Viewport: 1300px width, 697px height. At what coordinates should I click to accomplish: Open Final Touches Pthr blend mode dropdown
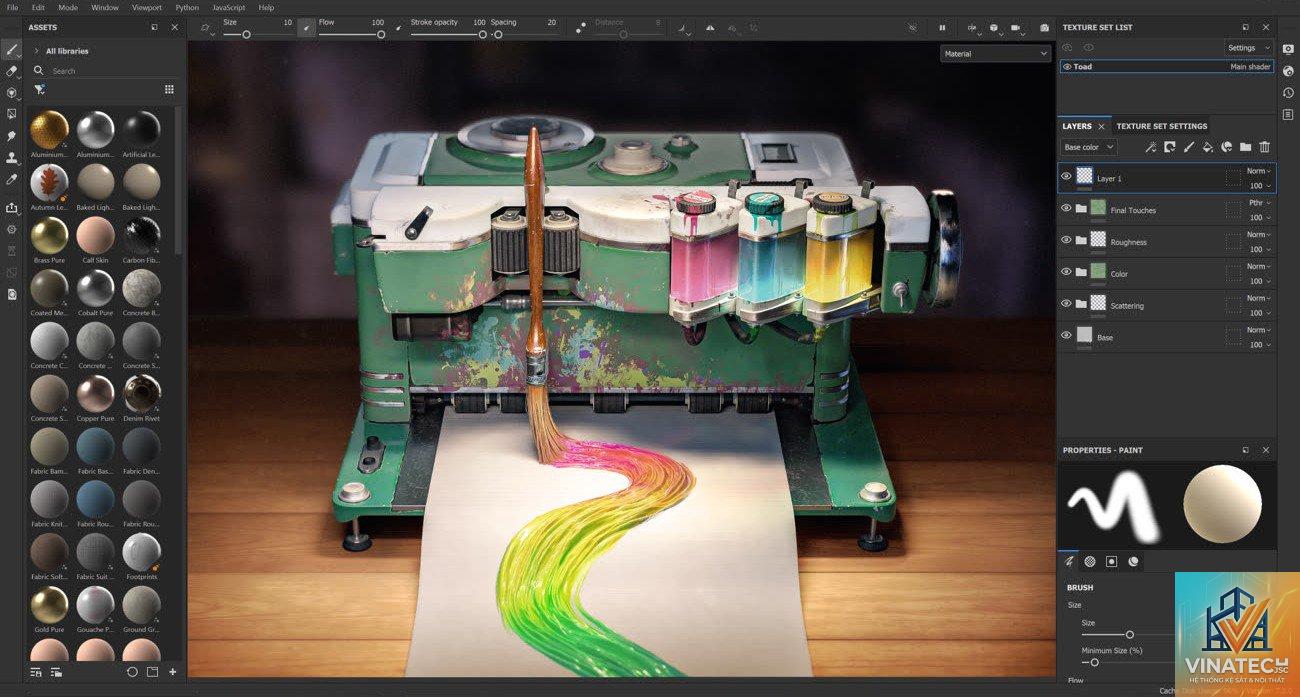click(1259, 203)
